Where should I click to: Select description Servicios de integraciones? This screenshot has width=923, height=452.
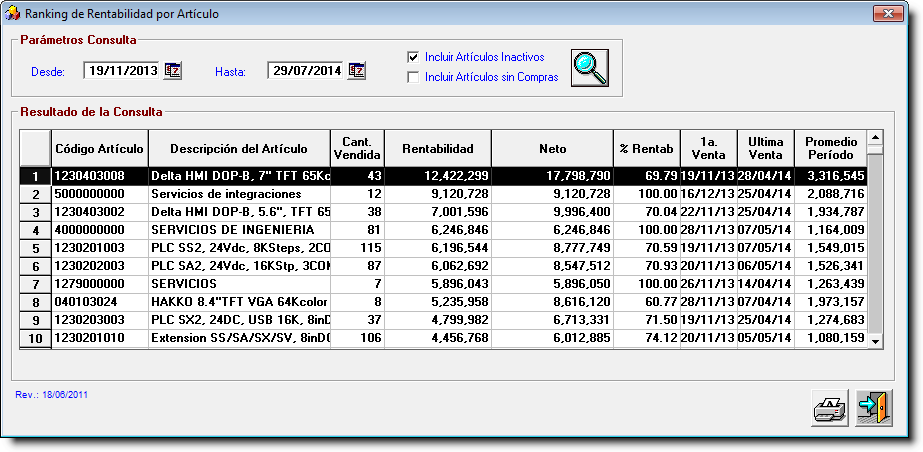[239, 194]
